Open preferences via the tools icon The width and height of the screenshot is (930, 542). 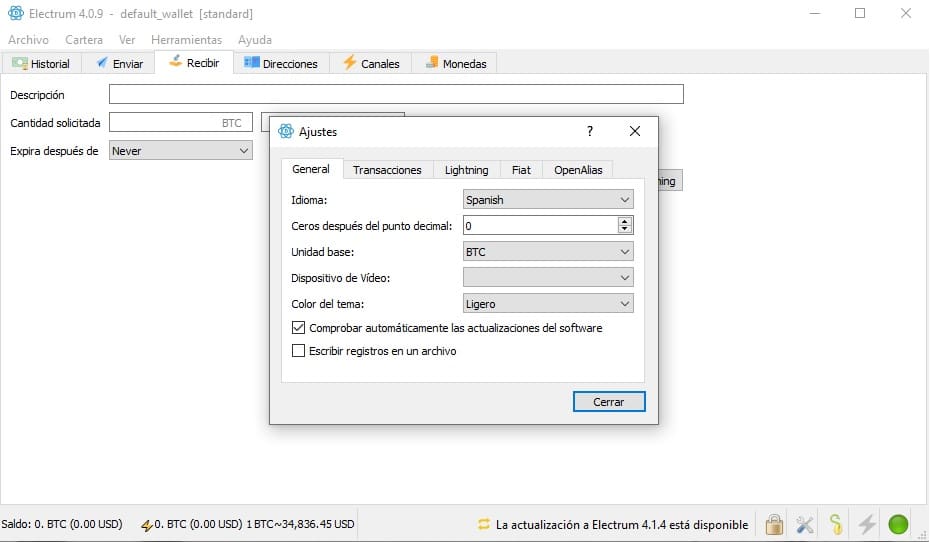(x=805, y=524)
